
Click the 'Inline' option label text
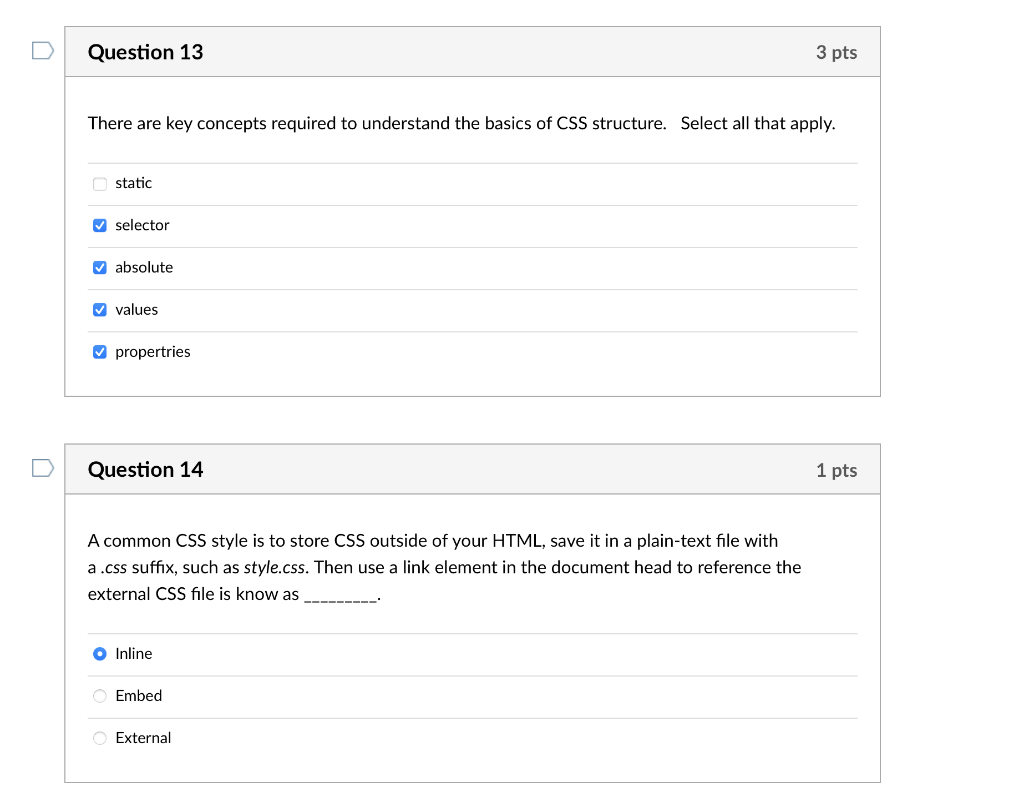[134, 654]
